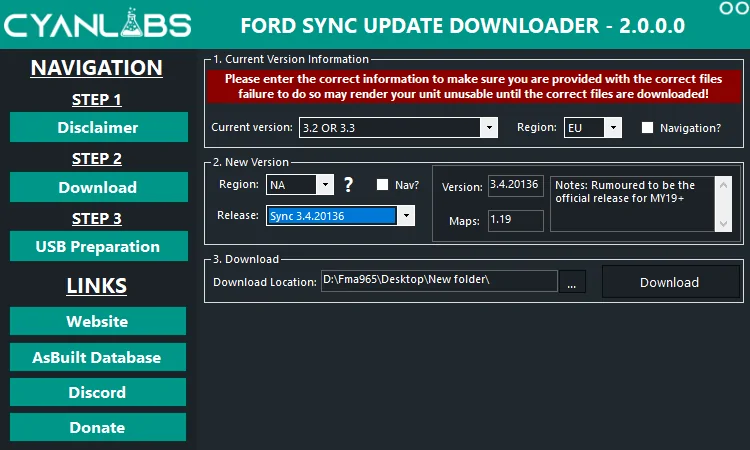Click the Notes scrollbar up arrow
Screen dimensions: 750x450
(723, 185)
